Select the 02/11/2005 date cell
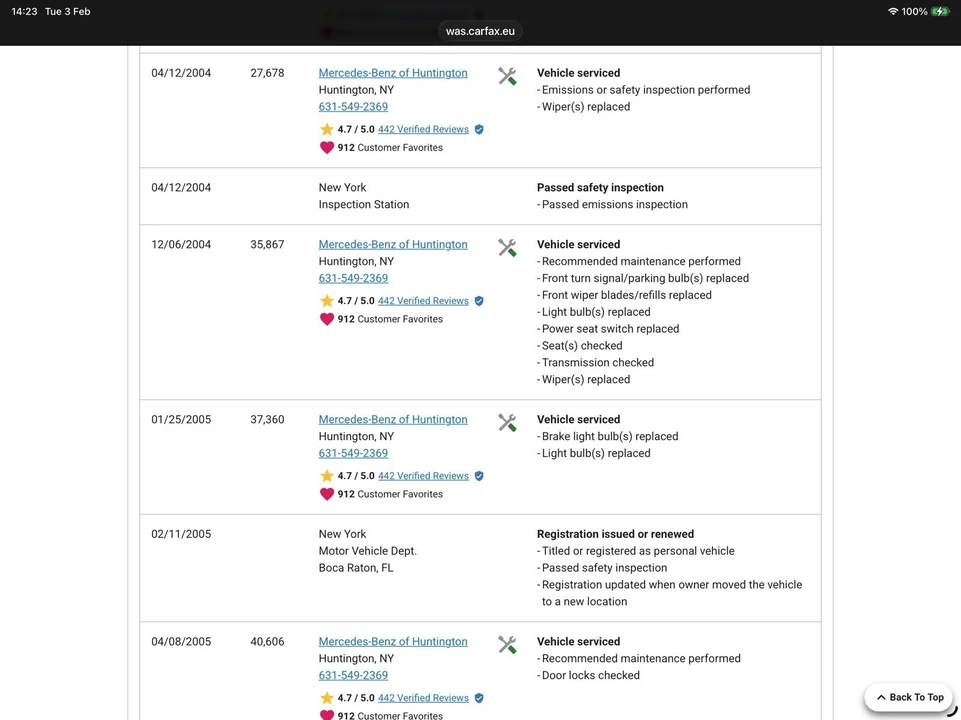Image resolution: width=961 pixels, height=720 pixels. [x=181, y=534]
